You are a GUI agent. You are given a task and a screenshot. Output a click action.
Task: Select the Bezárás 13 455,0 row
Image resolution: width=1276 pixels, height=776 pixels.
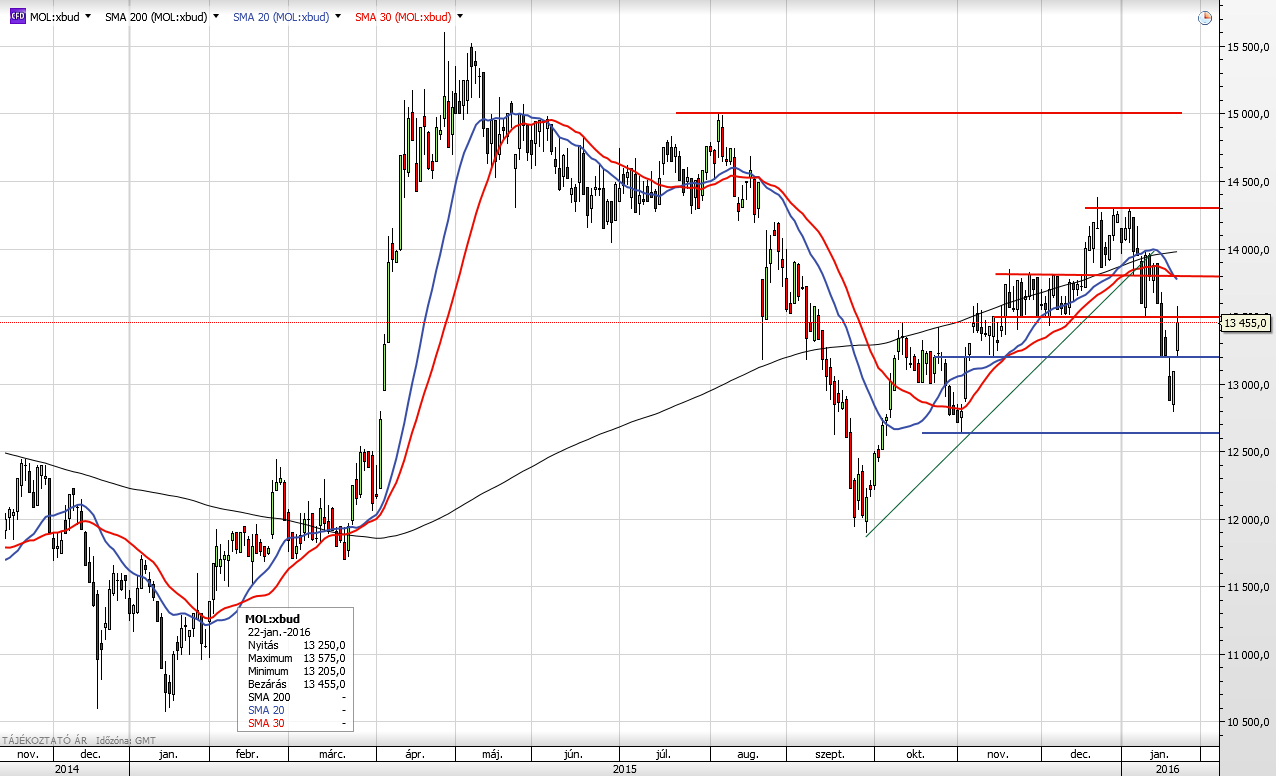(296, 684)
